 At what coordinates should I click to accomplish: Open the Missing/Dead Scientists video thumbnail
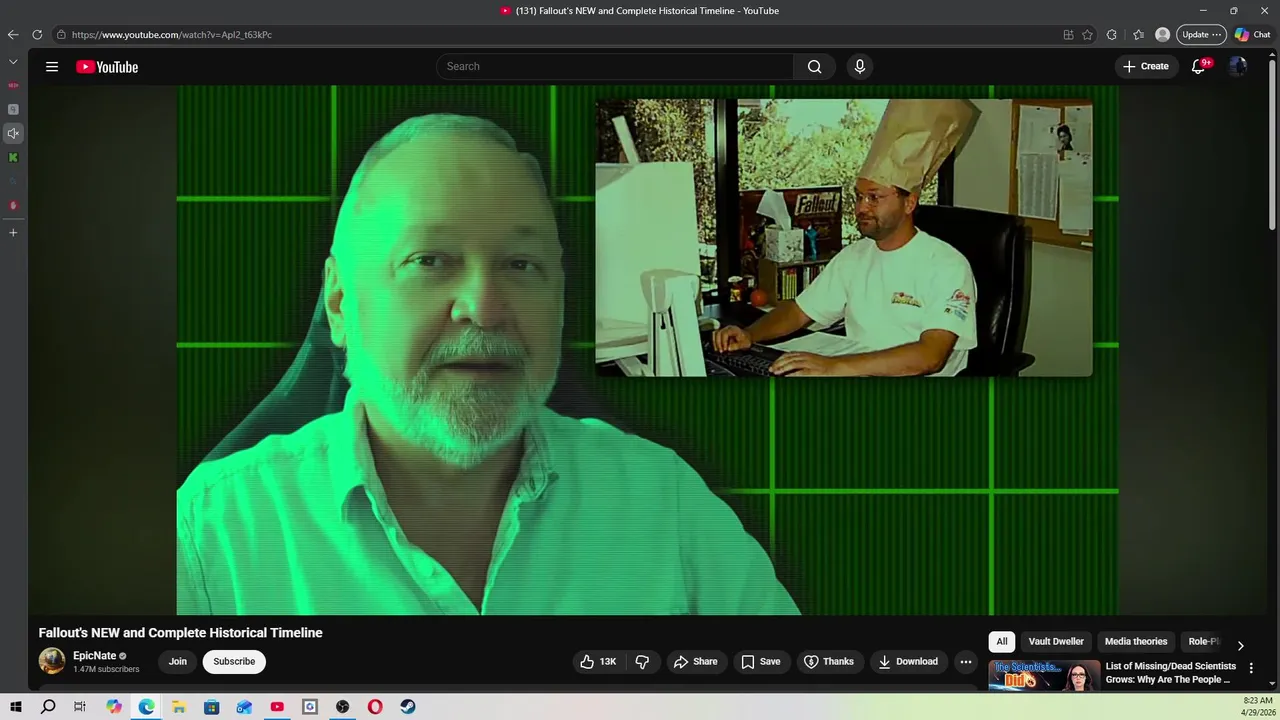1043,675
